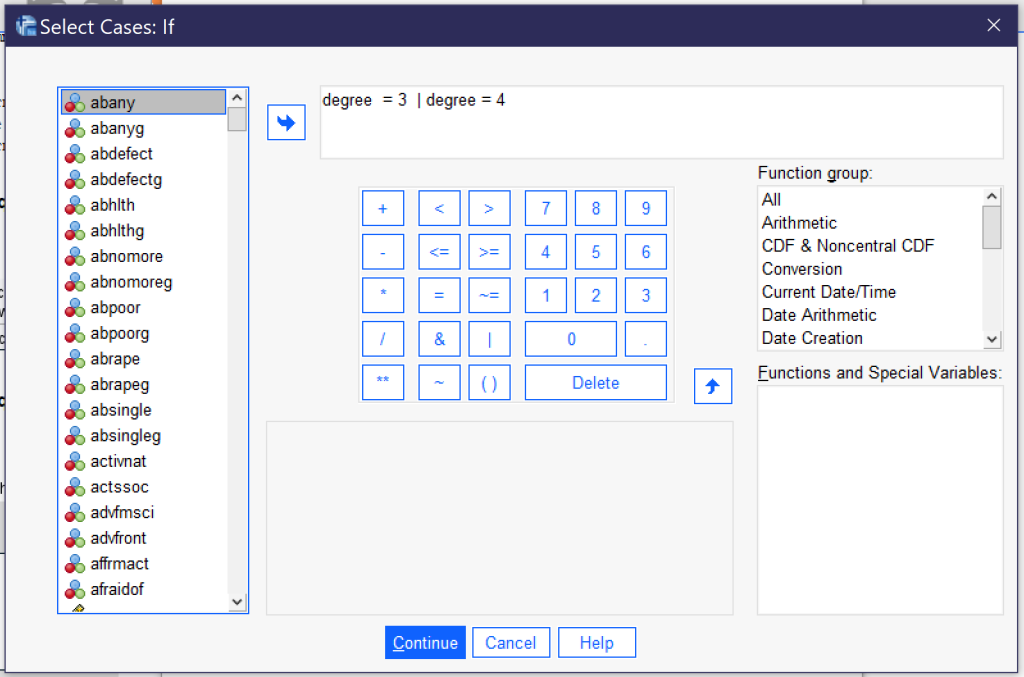This screenshot has width=1024, height=677.
Task: Click the exponent (**) operator key
Action: tap(383, 383)
